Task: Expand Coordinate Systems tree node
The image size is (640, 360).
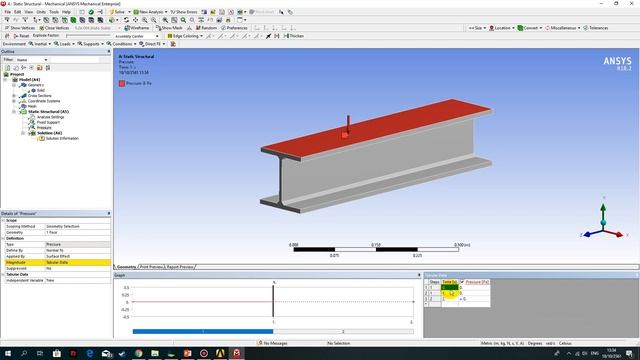Action: point(14,101)
